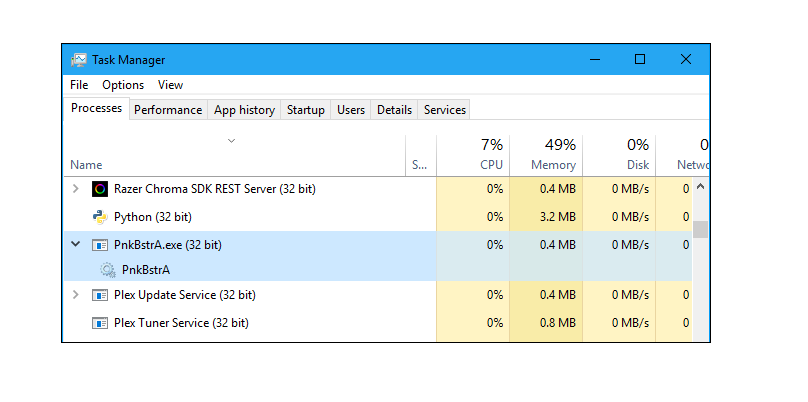Viewport: 808px width, 402px height.
Task: Open the Options menu
Action: (123, 85)
